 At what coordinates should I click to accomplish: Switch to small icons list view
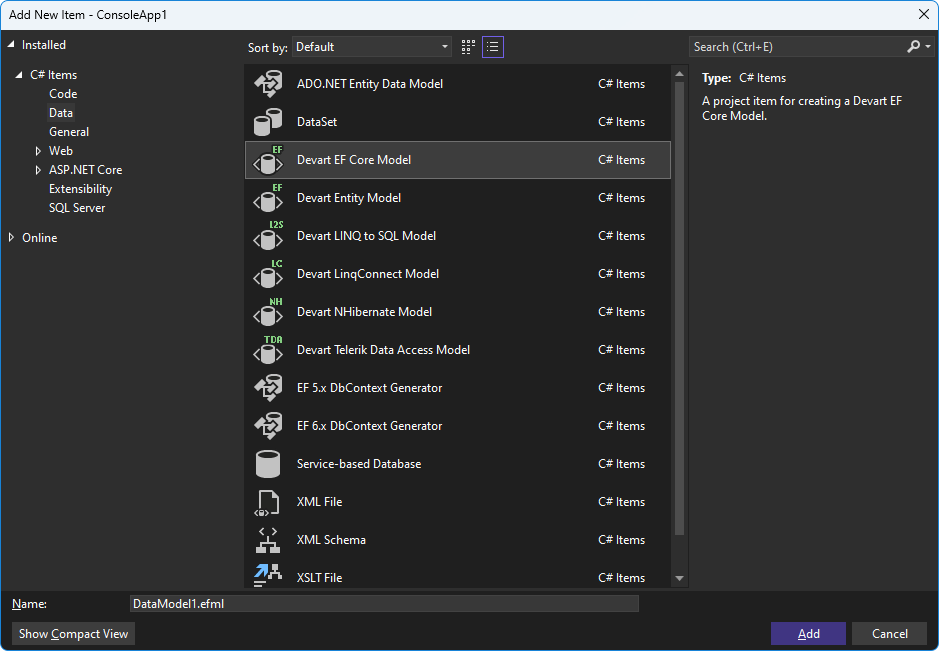493,47
